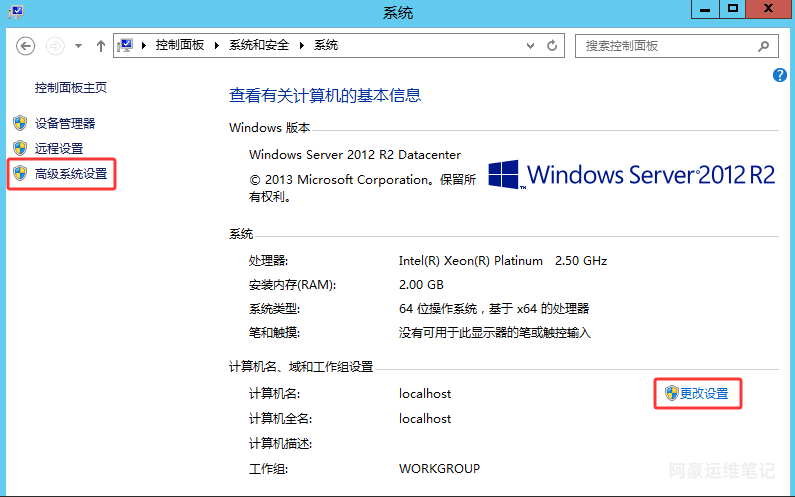Click the Forward navigation arrow
Image resolution: width=795 pixels, height=497 pixels.
pyautogui.click(x=55, y=46)
